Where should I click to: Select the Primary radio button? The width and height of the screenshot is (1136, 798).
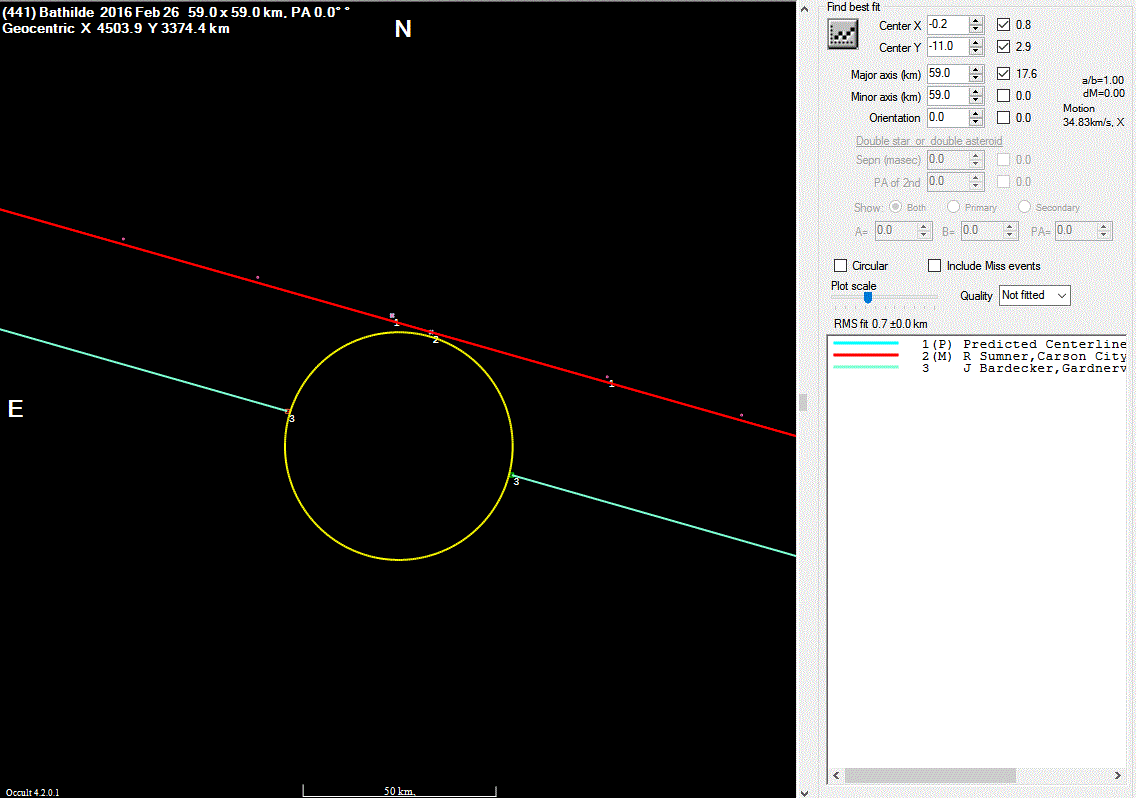click(953, 207)
